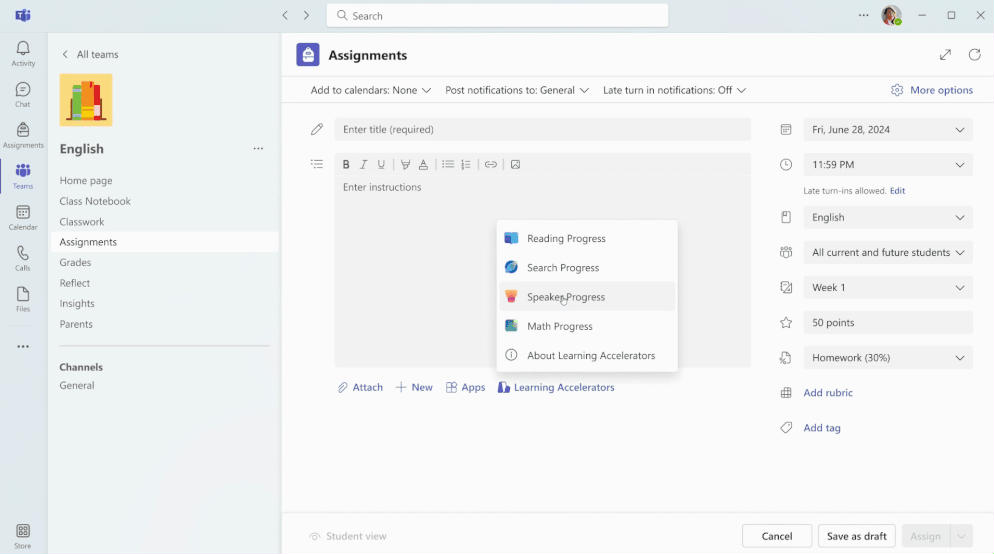994x554 pixels.
Task: Click the bulleted list icon
Action: click(x=448, y=164)
